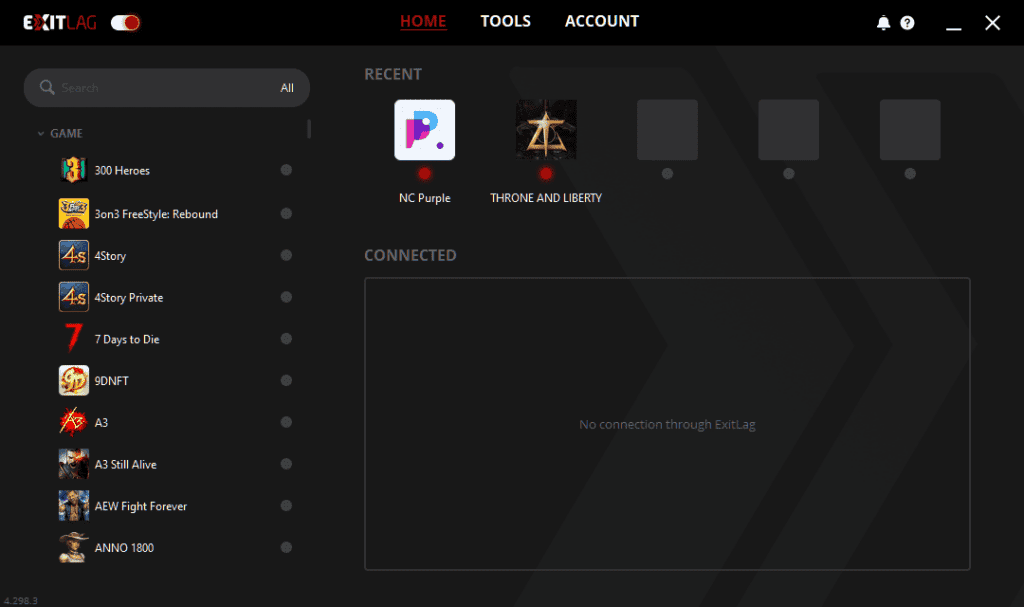Open the 7 Days to Die entry text
Image resolution: width=1024 pixels, height=607 pixels.
pos(127,339)
